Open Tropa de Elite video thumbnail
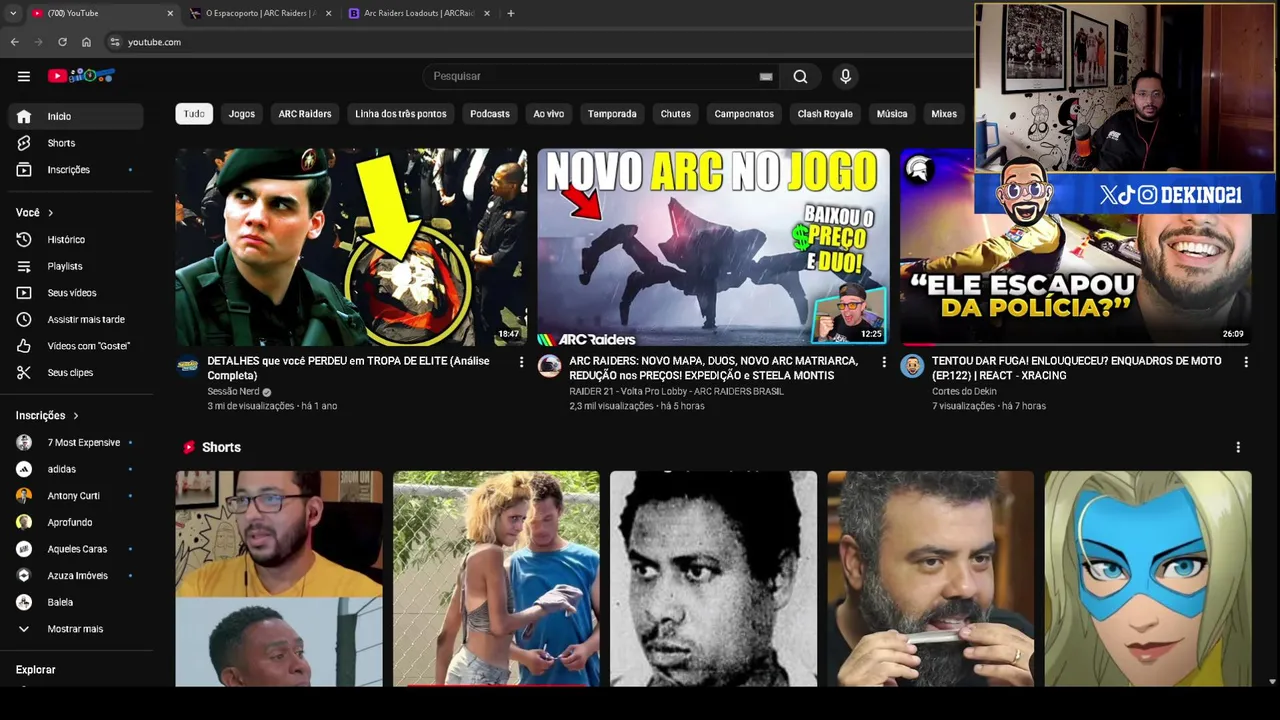1280x720 pixels. click(x=351, y=247)
